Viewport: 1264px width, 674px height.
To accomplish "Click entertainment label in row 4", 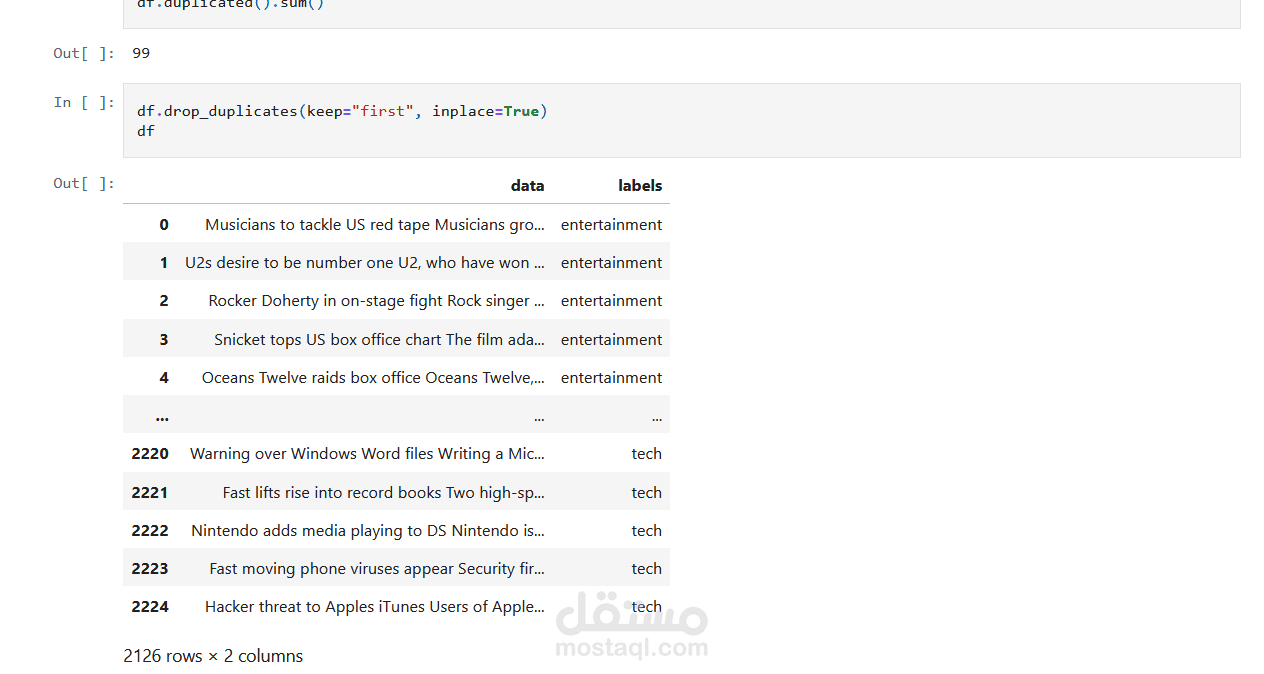I will pos(611,378).
